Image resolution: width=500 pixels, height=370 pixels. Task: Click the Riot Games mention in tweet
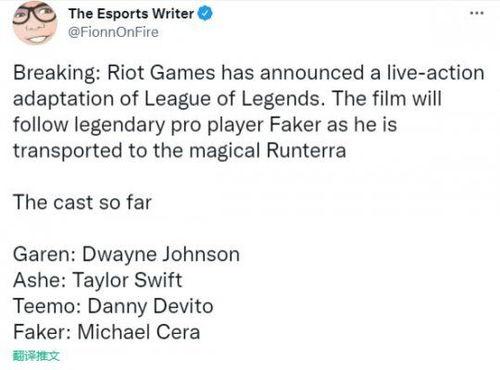pos(161,73)
